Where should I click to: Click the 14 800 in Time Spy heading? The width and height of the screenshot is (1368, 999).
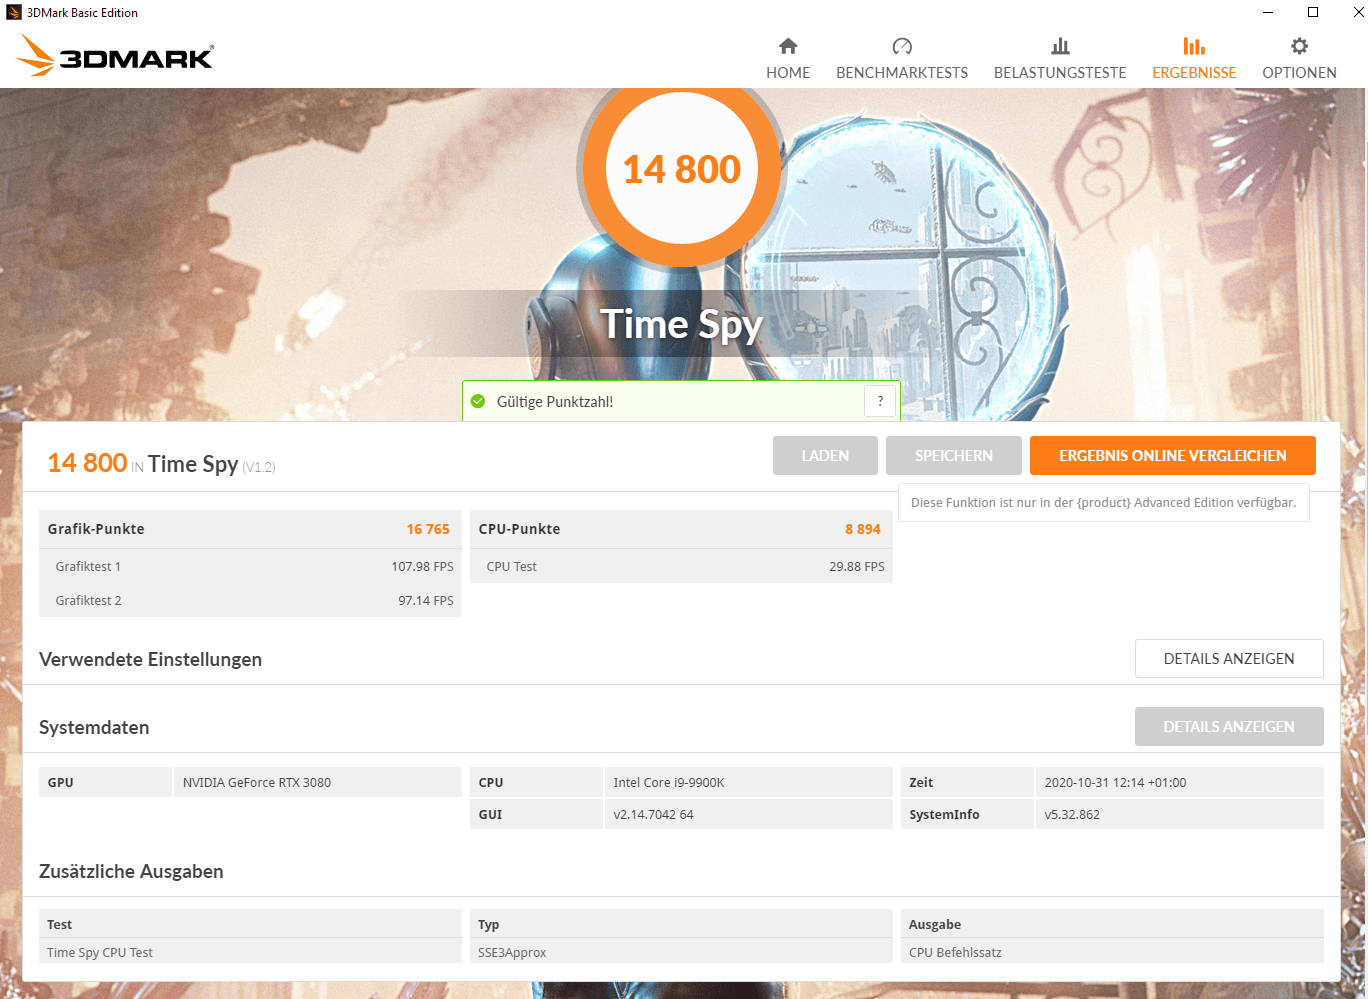[x=161, y=463]
